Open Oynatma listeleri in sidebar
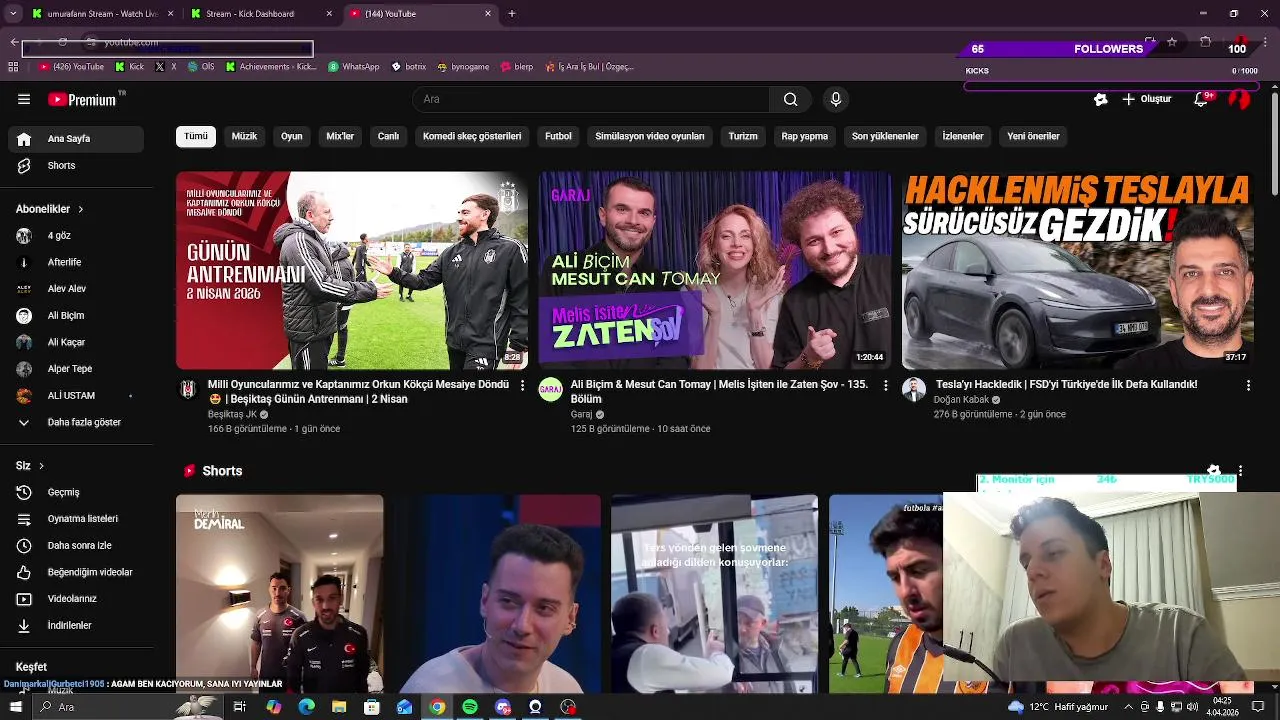 click(76, 519)
